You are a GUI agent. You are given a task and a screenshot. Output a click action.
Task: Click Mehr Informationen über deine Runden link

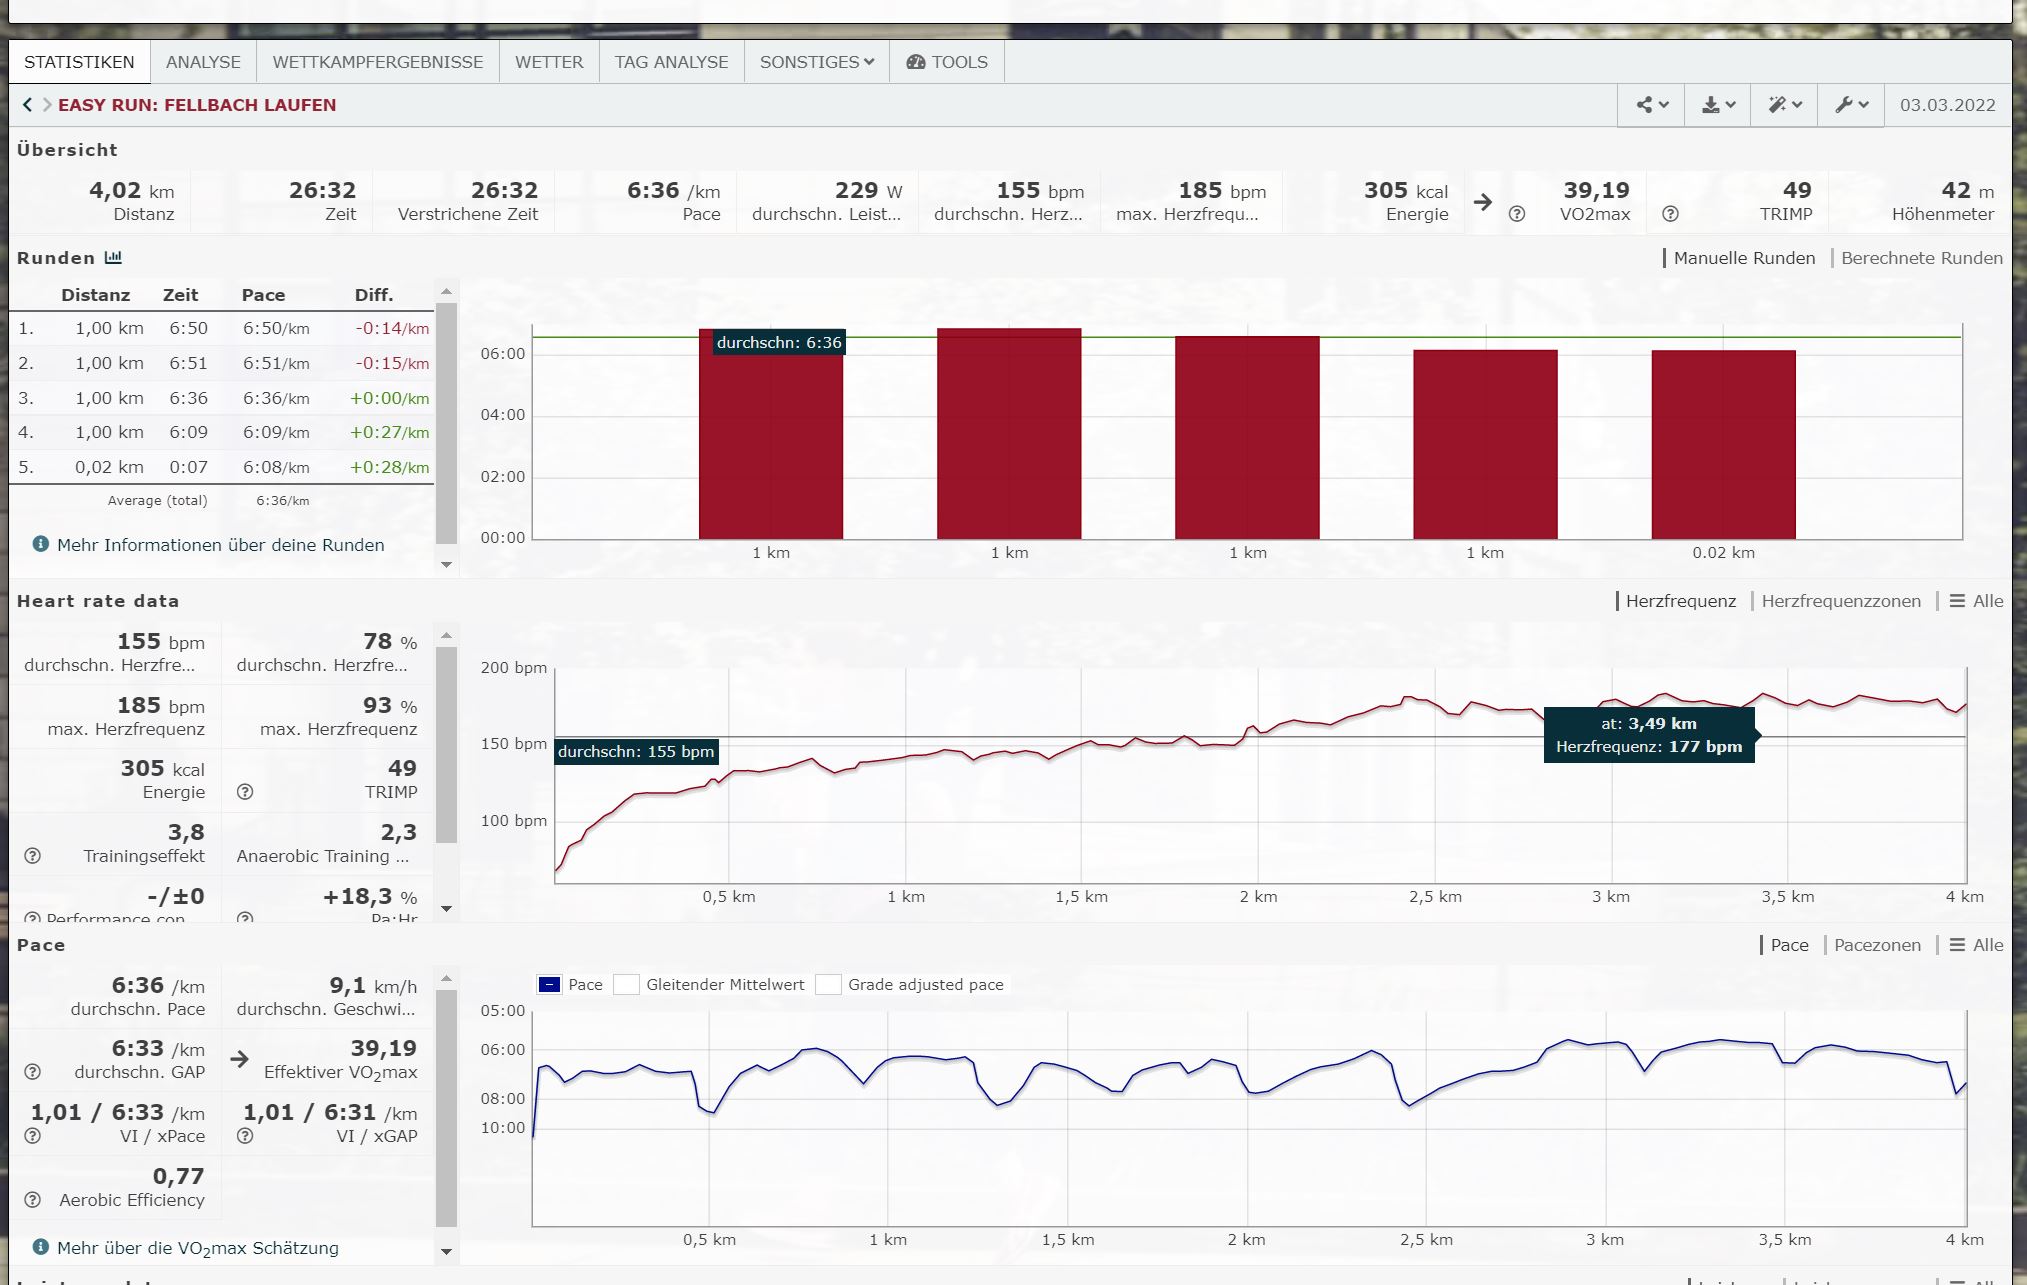pos(220,545)
